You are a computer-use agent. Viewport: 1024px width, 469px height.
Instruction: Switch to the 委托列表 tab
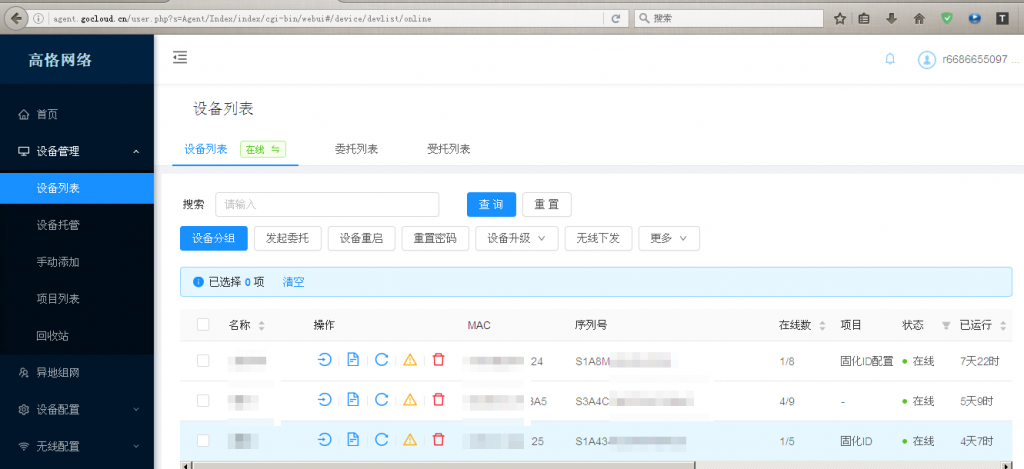[x=356, y=149]
